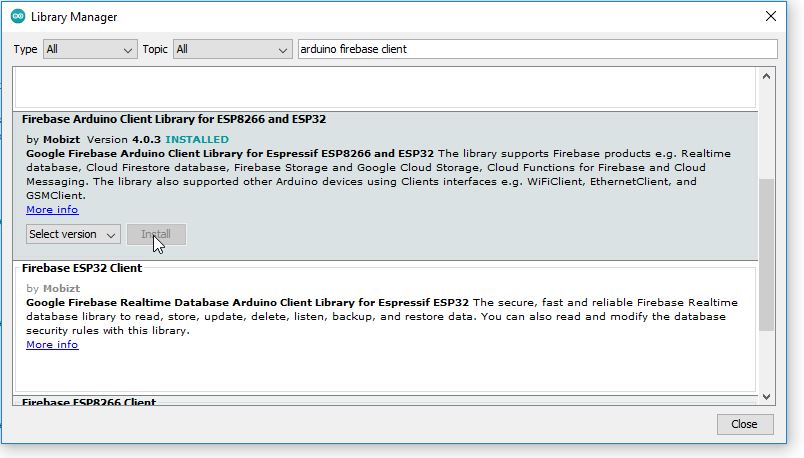Screen dimensions: 804x458
Task: Open More info link for Firebase Arduino Client Library
Action: (52, 210)
